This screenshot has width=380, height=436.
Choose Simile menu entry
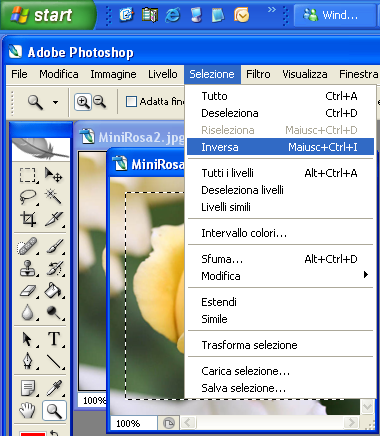280,319
